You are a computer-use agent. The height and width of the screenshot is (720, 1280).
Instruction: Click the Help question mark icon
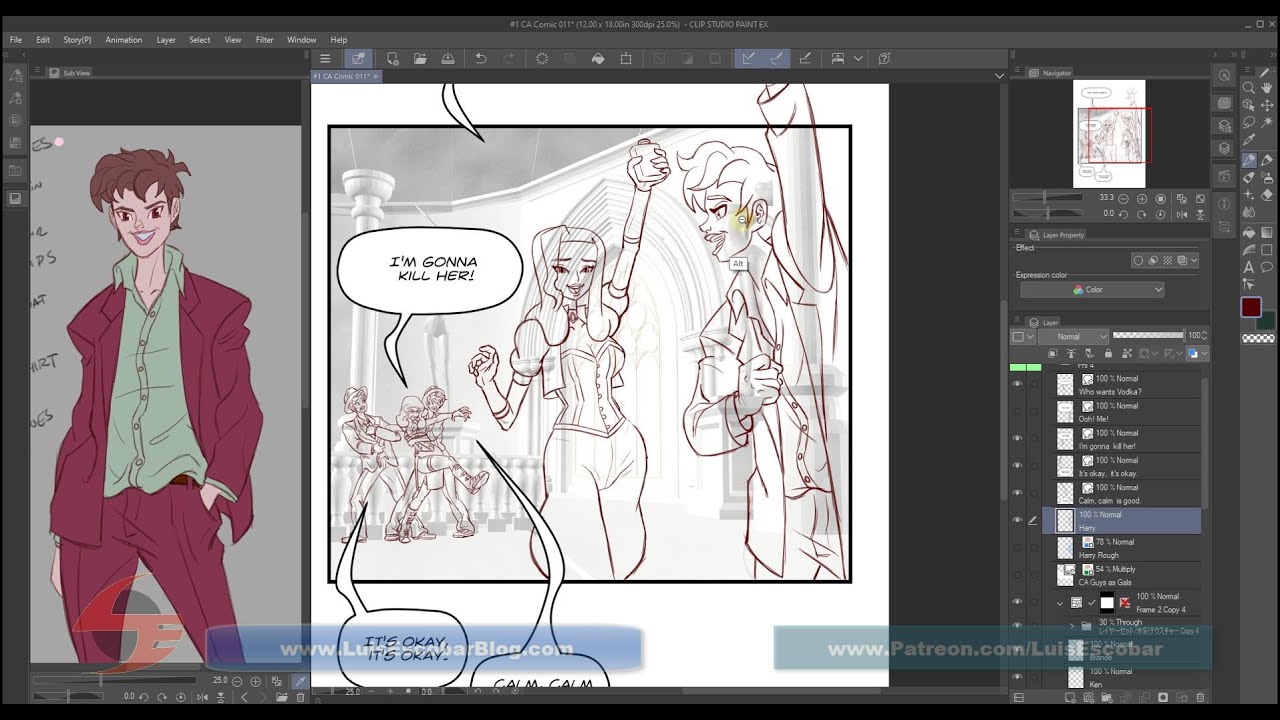(884, 58)
